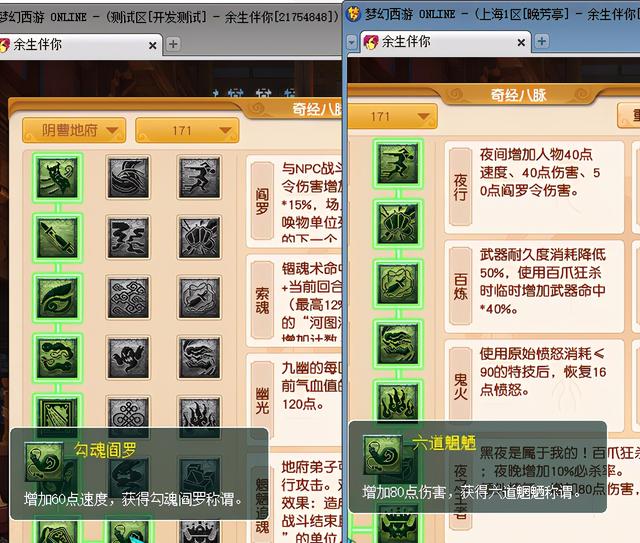Click the 百炼 skill label
This screenshot has width=640, height=543.
[460, 287]
